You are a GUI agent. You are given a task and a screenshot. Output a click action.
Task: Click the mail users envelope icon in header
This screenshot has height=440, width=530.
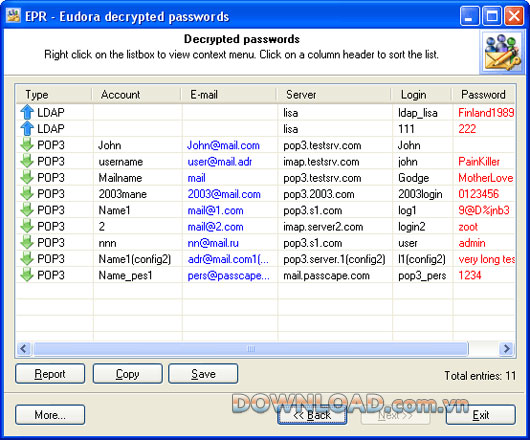coord(502,52)
